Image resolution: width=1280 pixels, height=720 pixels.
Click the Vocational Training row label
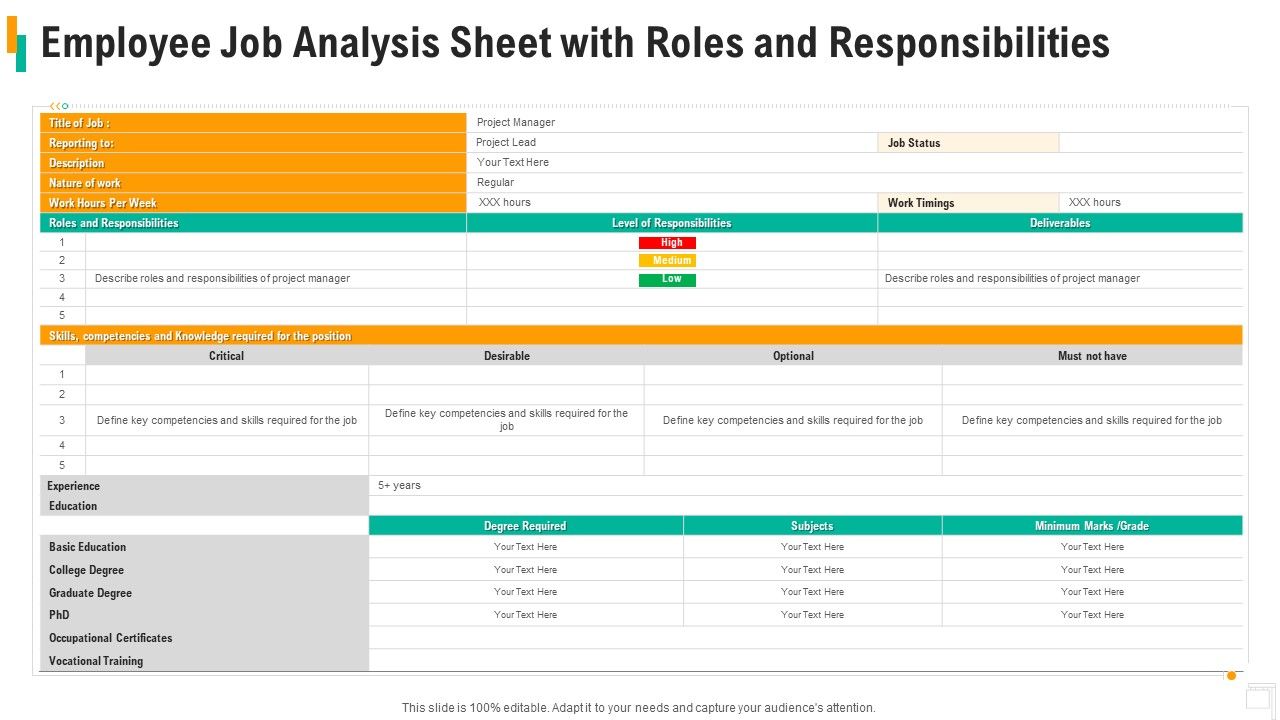pos(204,661)
